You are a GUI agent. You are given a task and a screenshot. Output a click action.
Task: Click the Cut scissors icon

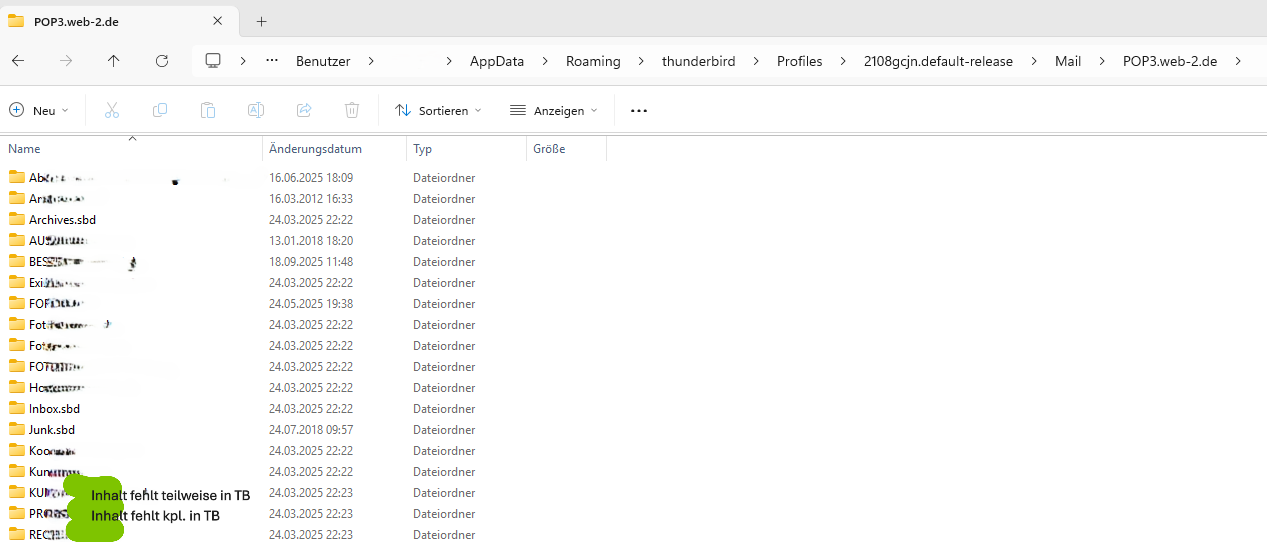click(x=112, y=110)
